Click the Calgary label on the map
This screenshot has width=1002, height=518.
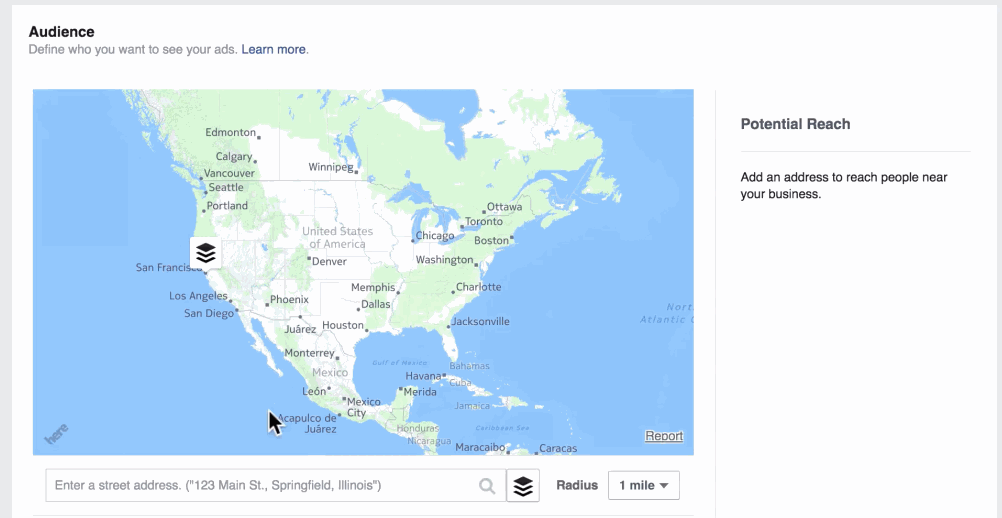click(x=234, y=156)
